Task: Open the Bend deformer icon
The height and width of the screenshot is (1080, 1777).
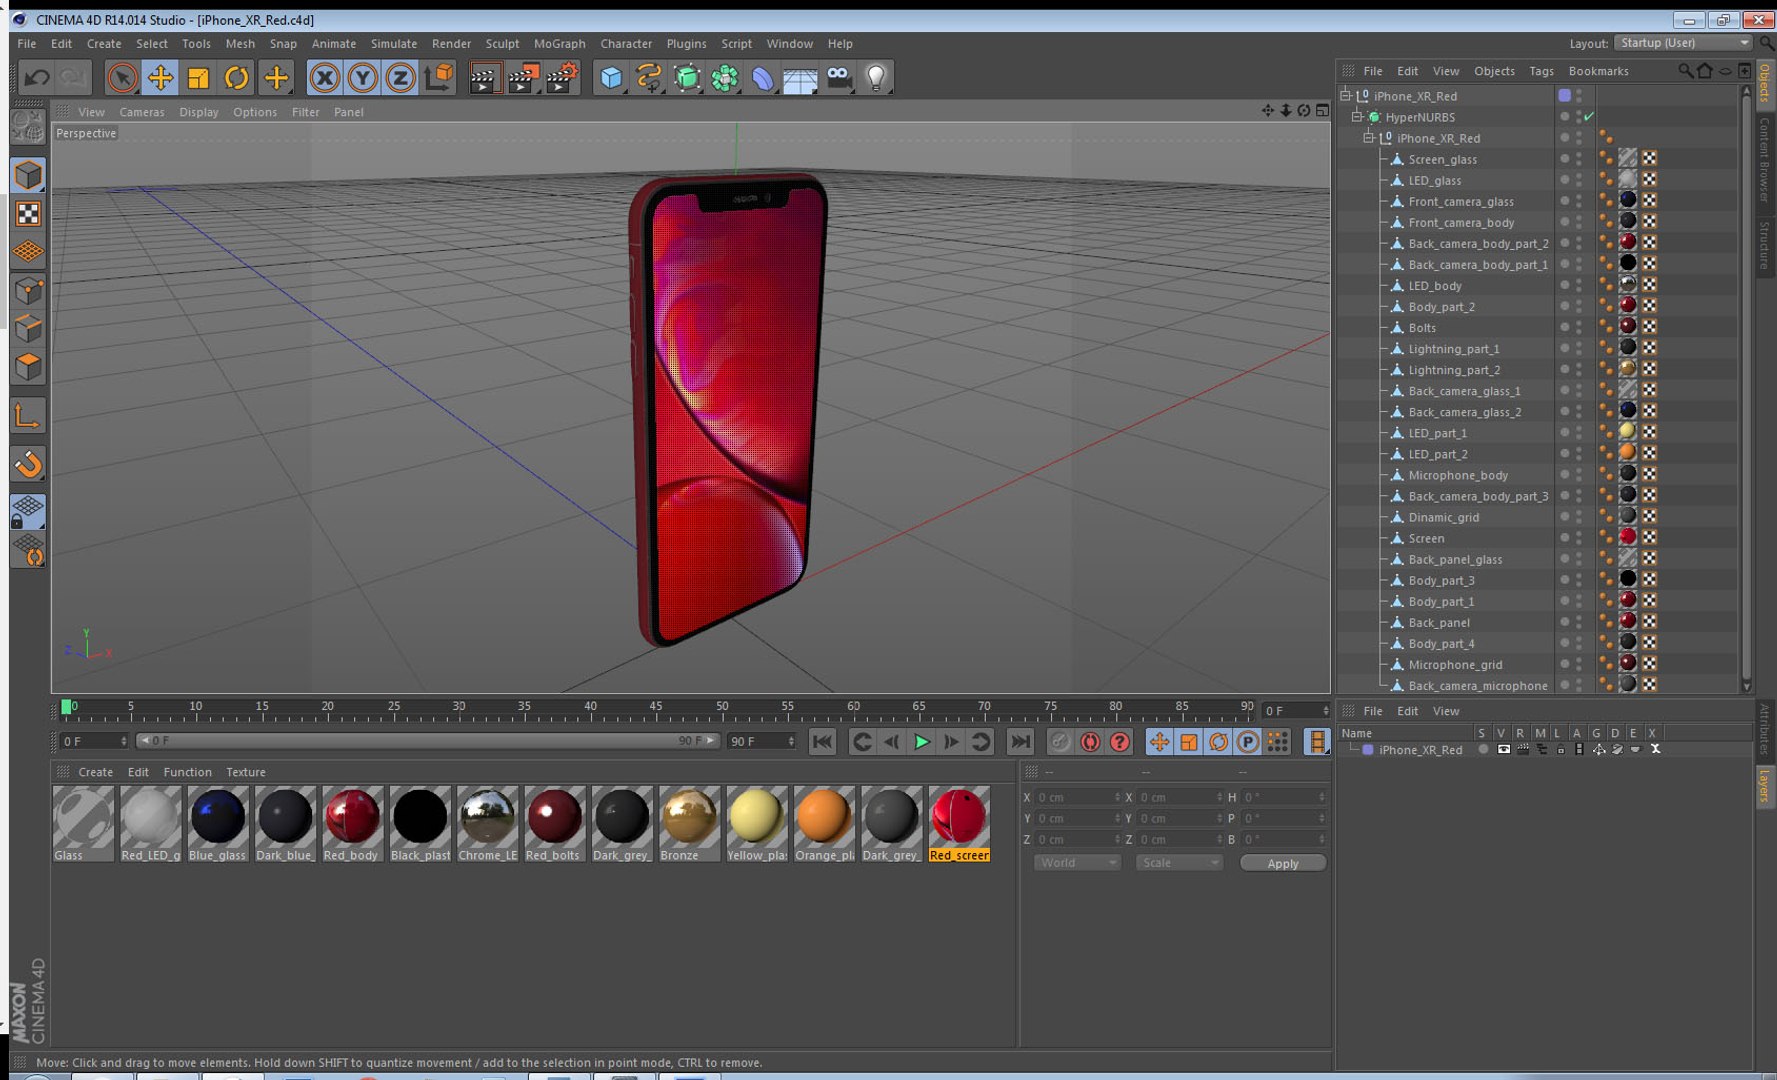Action: [763, 77]
